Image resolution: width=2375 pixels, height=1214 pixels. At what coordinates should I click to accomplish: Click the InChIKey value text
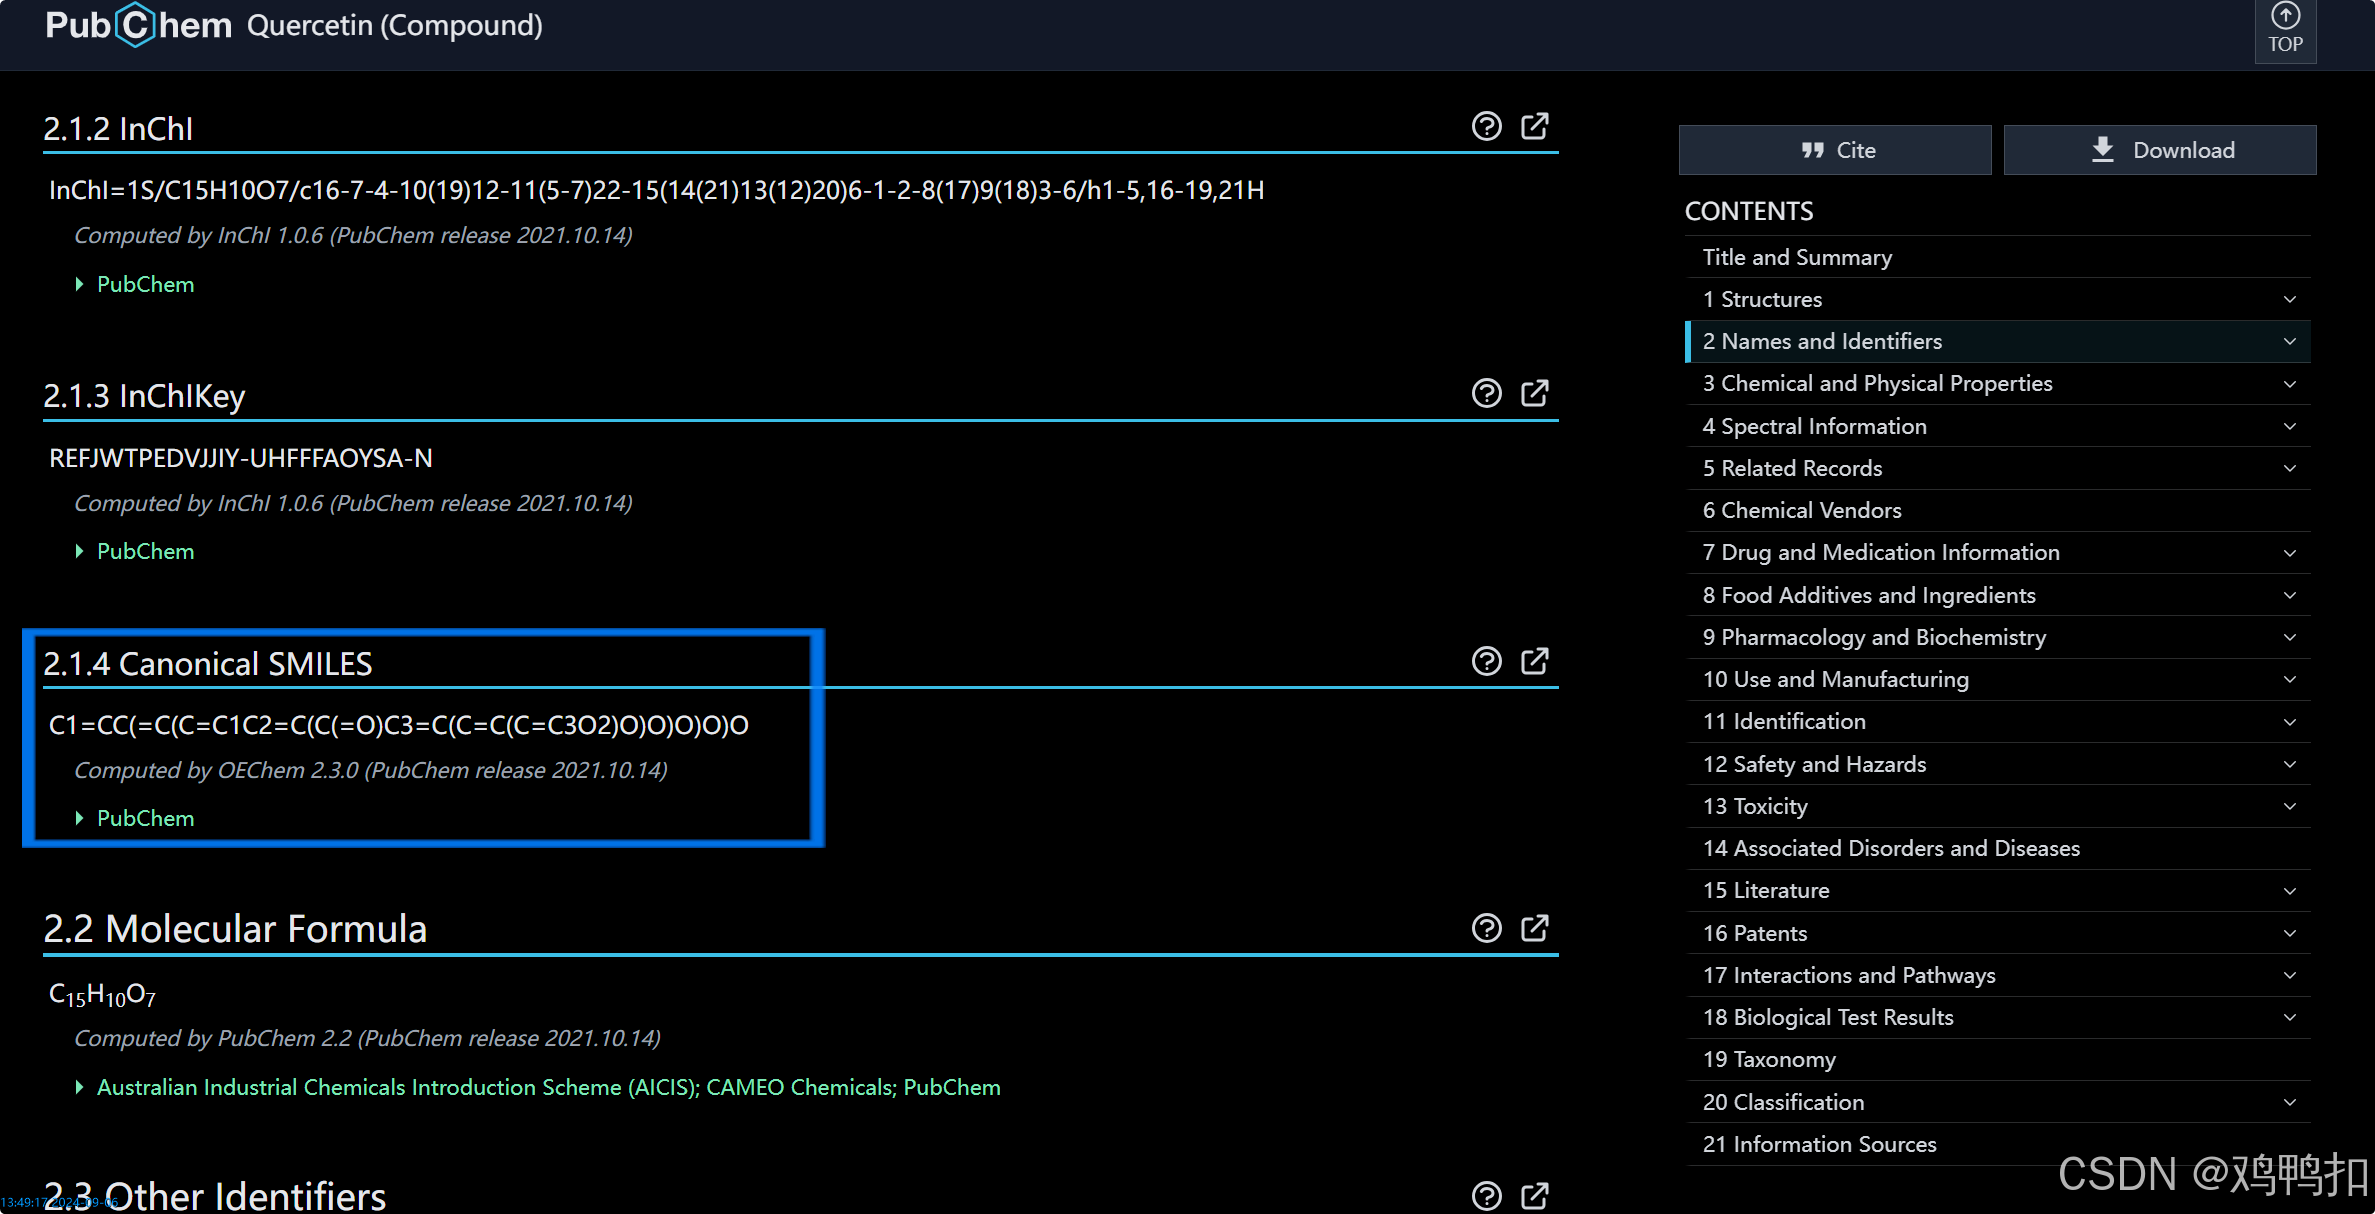[241, 458]
